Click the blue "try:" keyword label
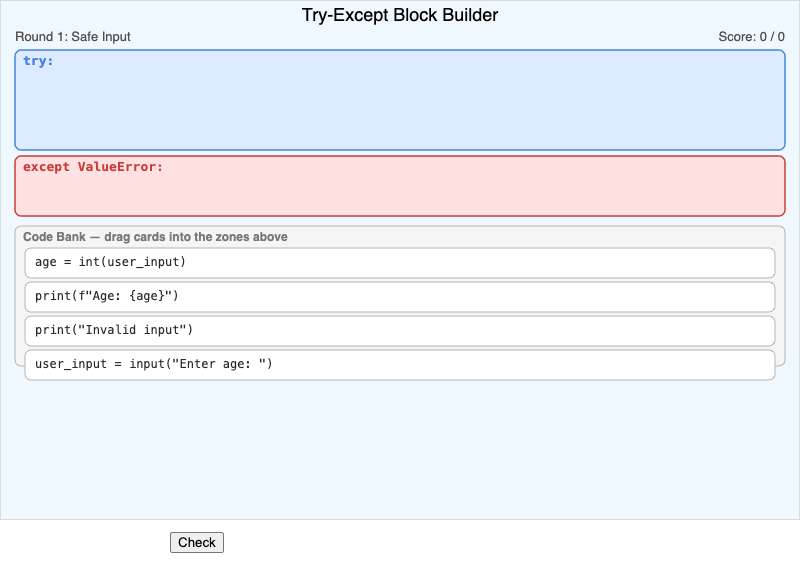Viewport: 800px width, 572px height. pos(38,61)
